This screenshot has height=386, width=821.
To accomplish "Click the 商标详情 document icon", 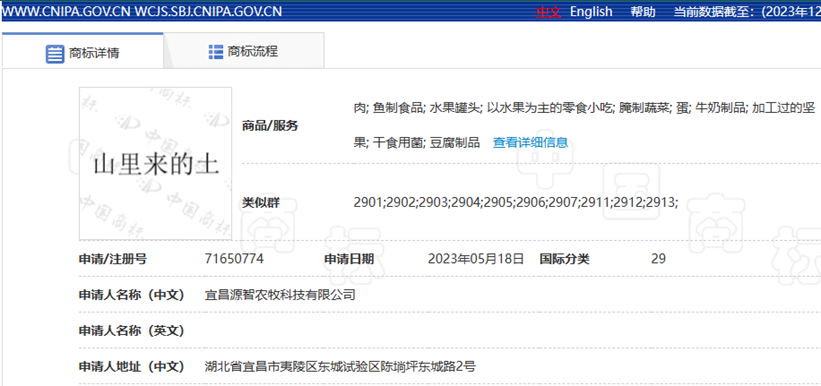I will click(54, 53).
